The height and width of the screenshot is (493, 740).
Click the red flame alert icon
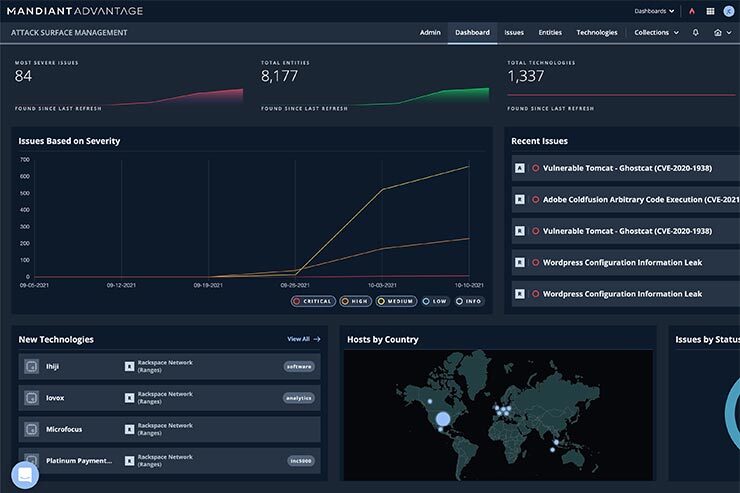pos(692,11)
